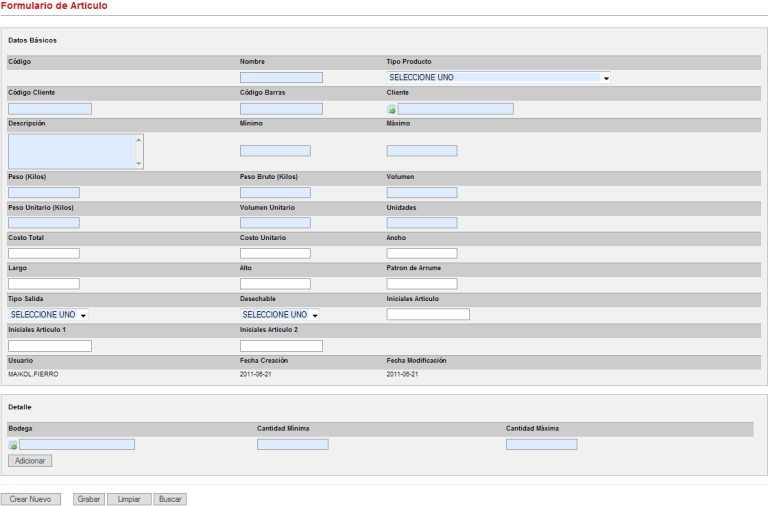Click the Costo Total input
Viewport: 768px width, 506px height.
click(x=43, y=254)
